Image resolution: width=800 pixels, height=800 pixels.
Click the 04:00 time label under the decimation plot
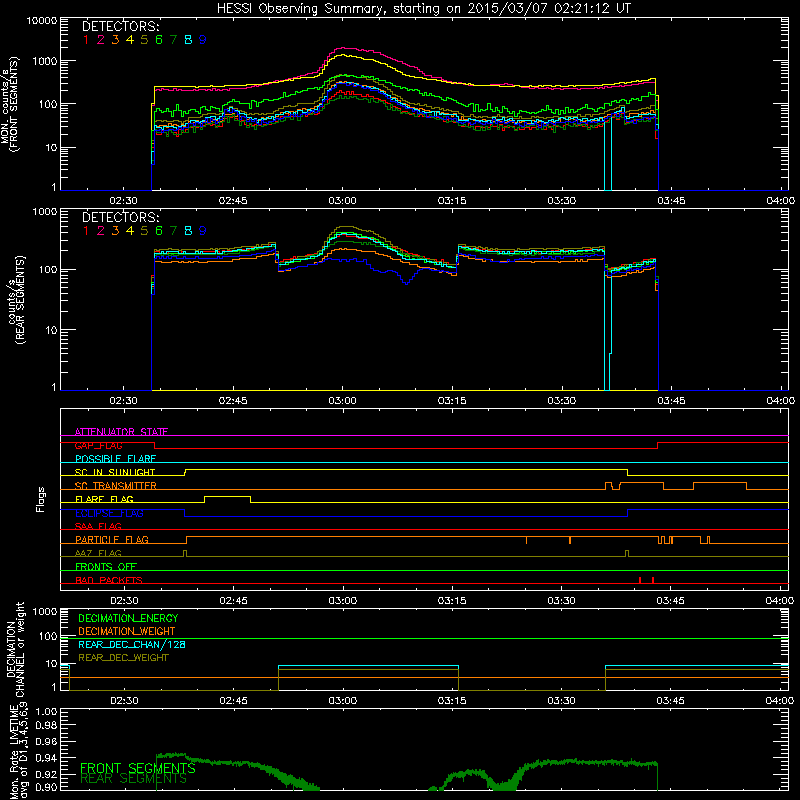[780, 701]
